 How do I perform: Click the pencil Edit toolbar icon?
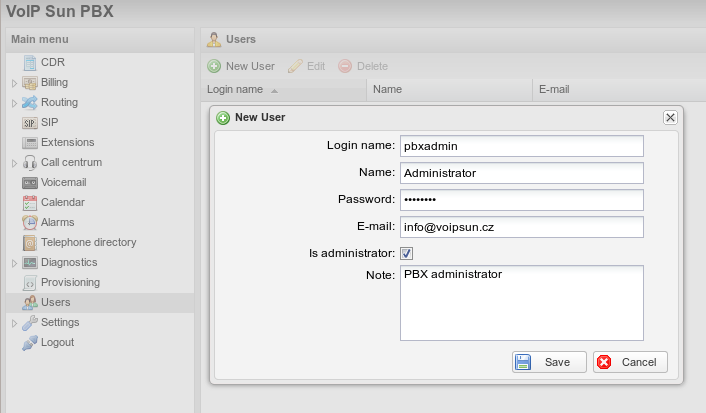pyautogui.click(x=295, y=67)
